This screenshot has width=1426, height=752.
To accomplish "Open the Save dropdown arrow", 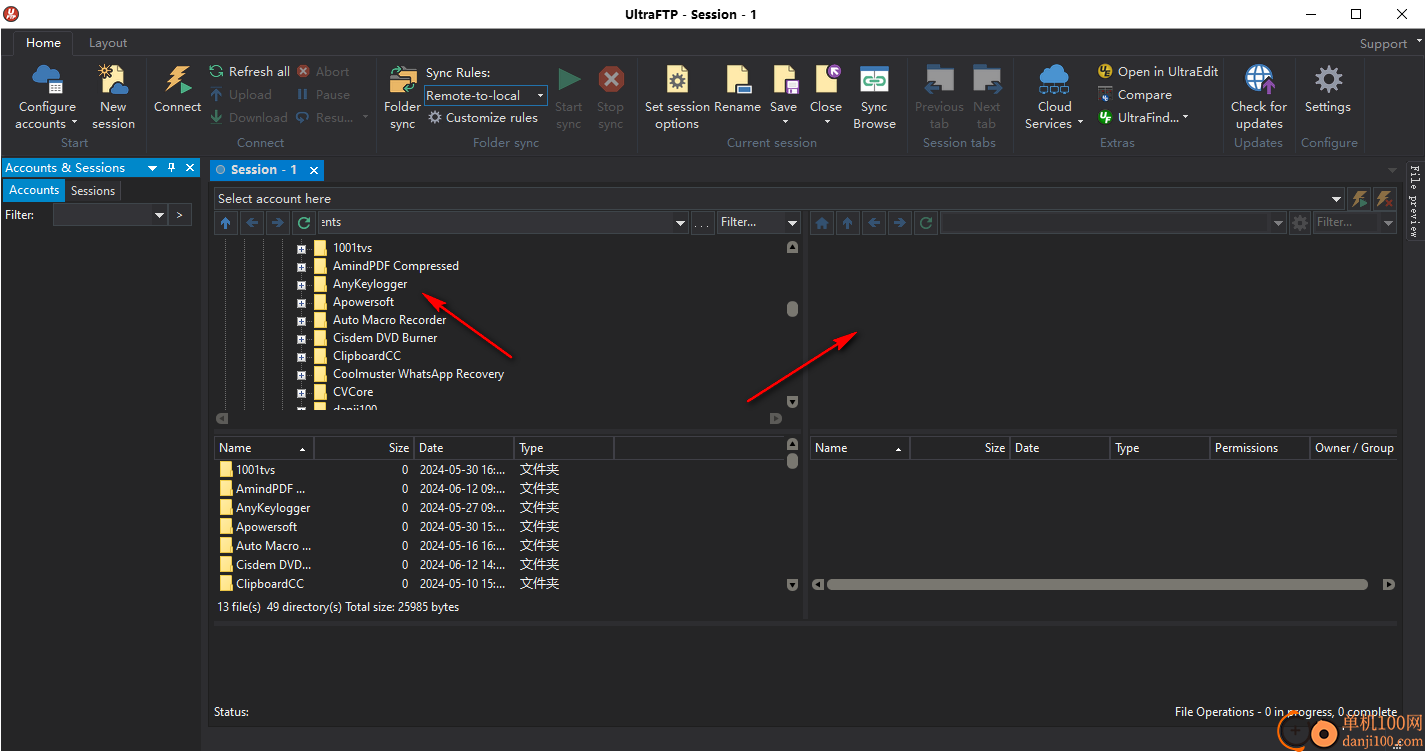I will coord(784,123).
